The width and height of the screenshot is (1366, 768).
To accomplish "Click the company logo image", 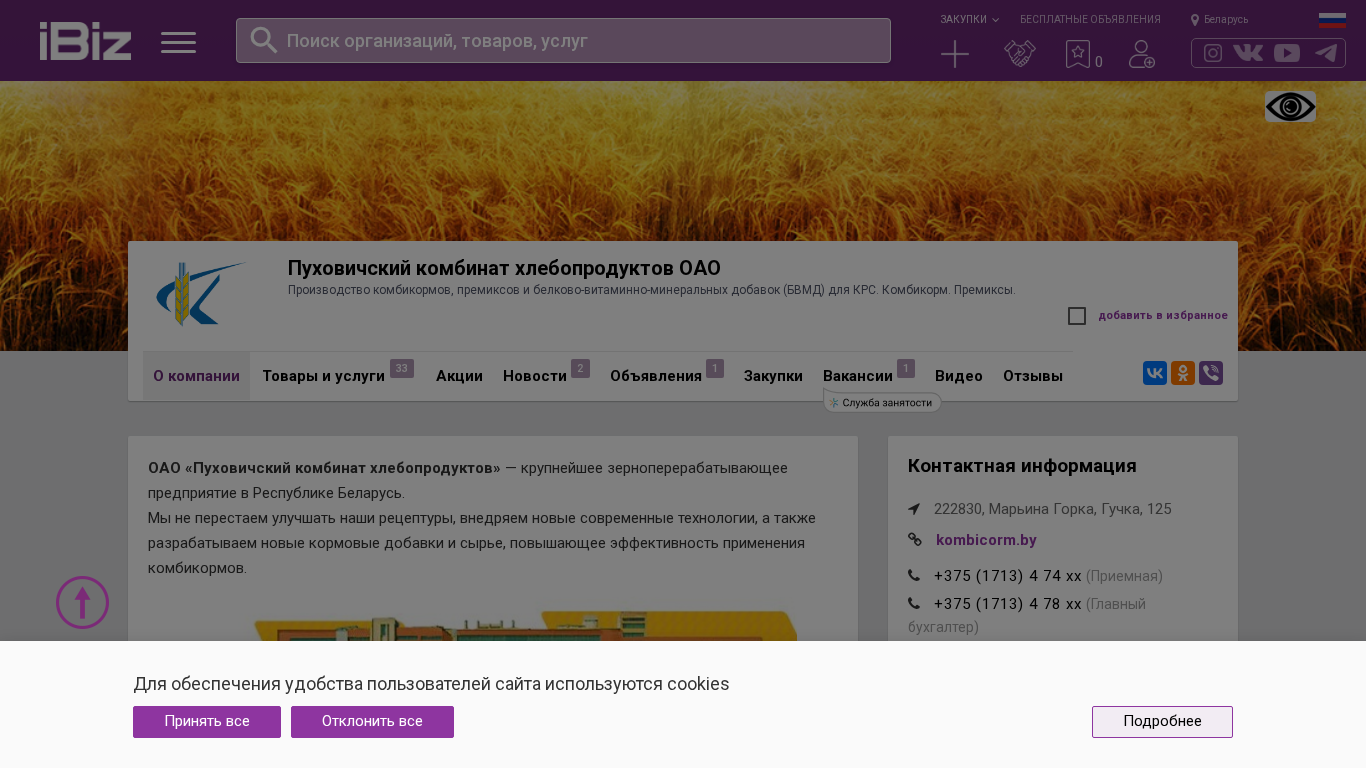I will [202, 293].
